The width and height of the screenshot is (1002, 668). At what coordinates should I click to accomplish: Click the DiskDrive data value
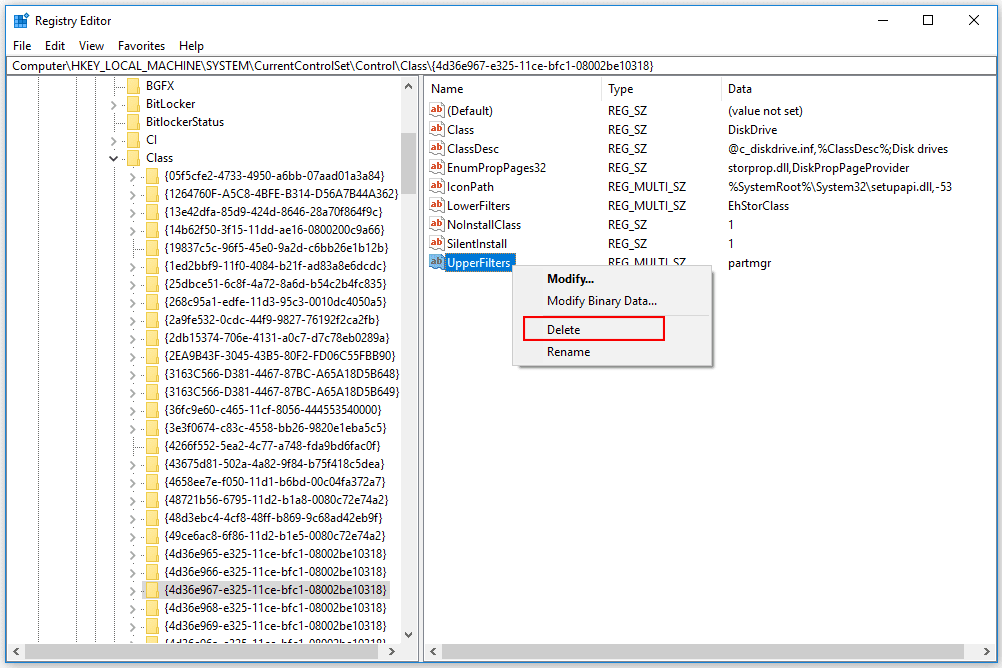752,130
